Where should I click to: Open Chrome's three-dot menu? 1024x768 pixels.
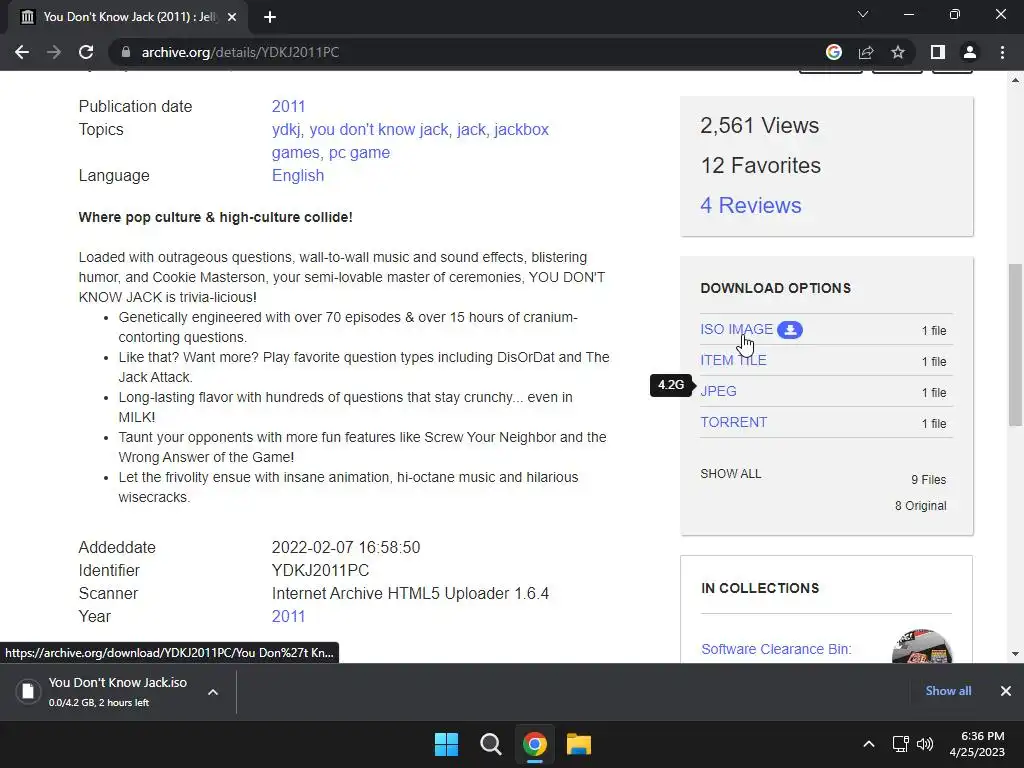click(1002, 52)
